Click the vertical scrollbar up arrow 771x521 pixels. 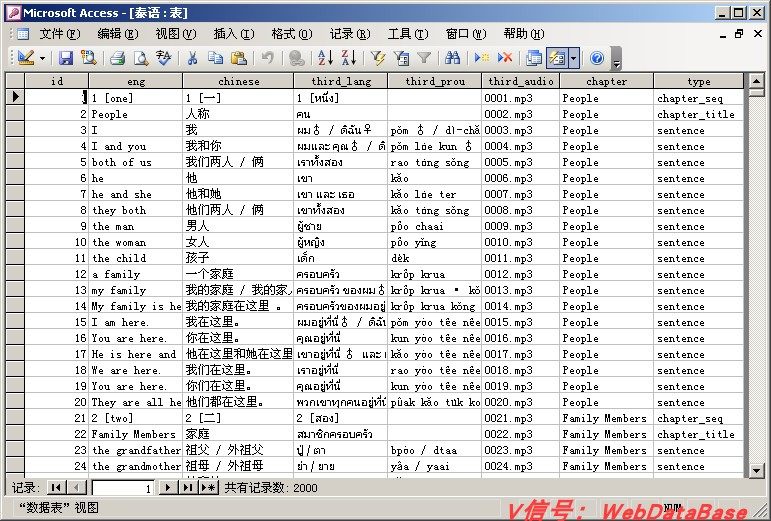click(x=756, y=81)
